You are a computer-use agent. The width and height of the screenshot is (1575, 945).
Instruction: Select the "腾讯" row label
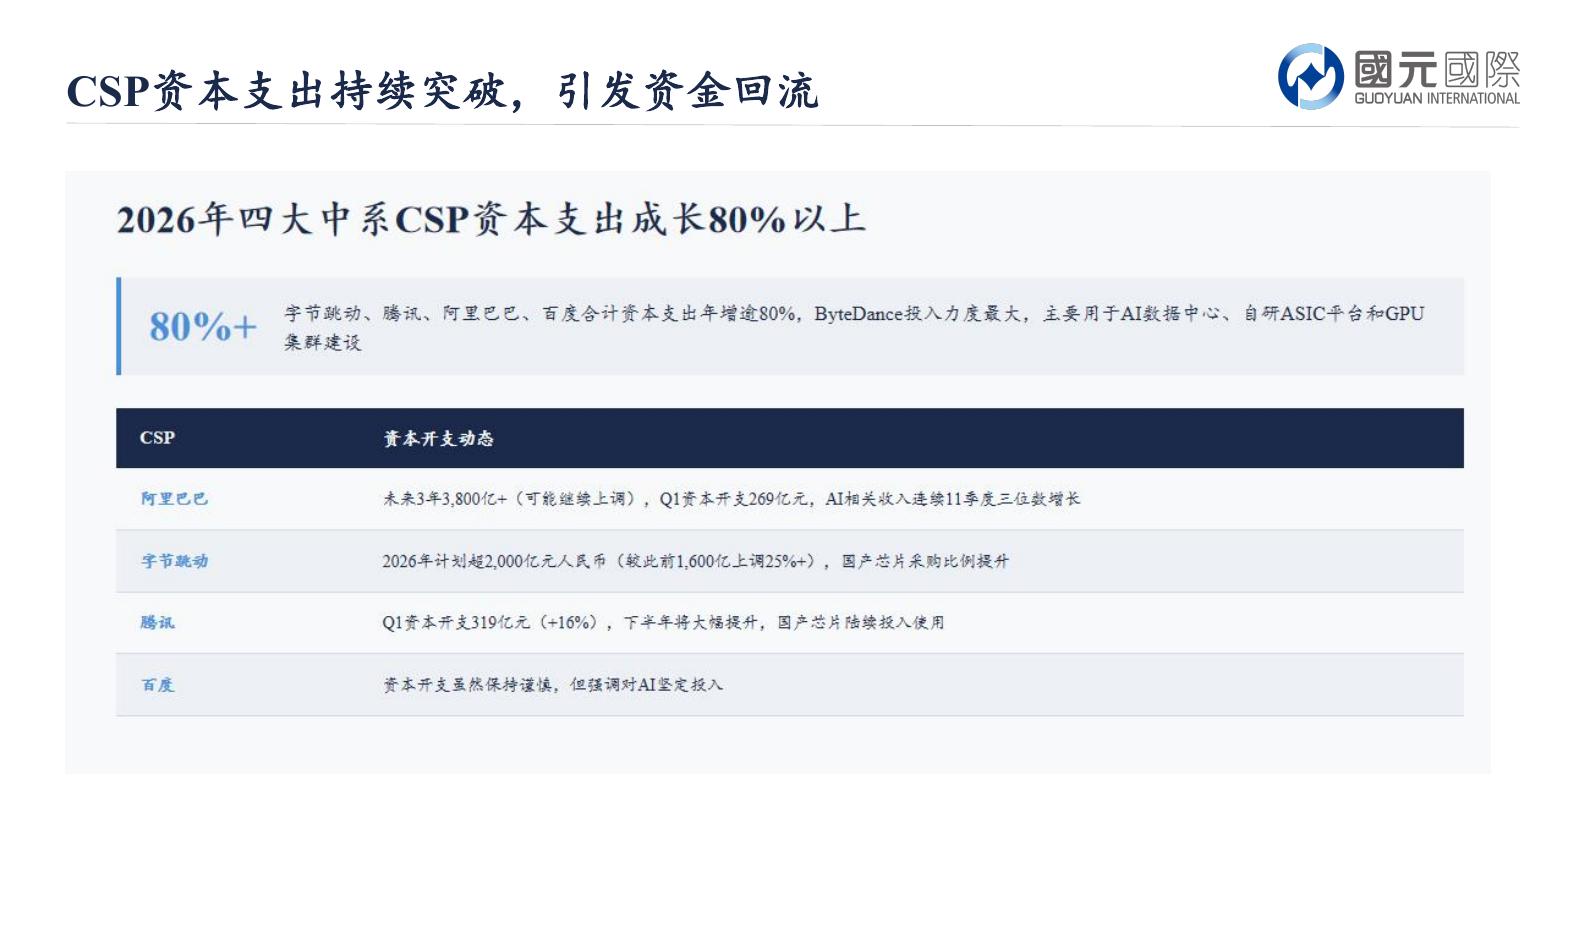(157, 622)
